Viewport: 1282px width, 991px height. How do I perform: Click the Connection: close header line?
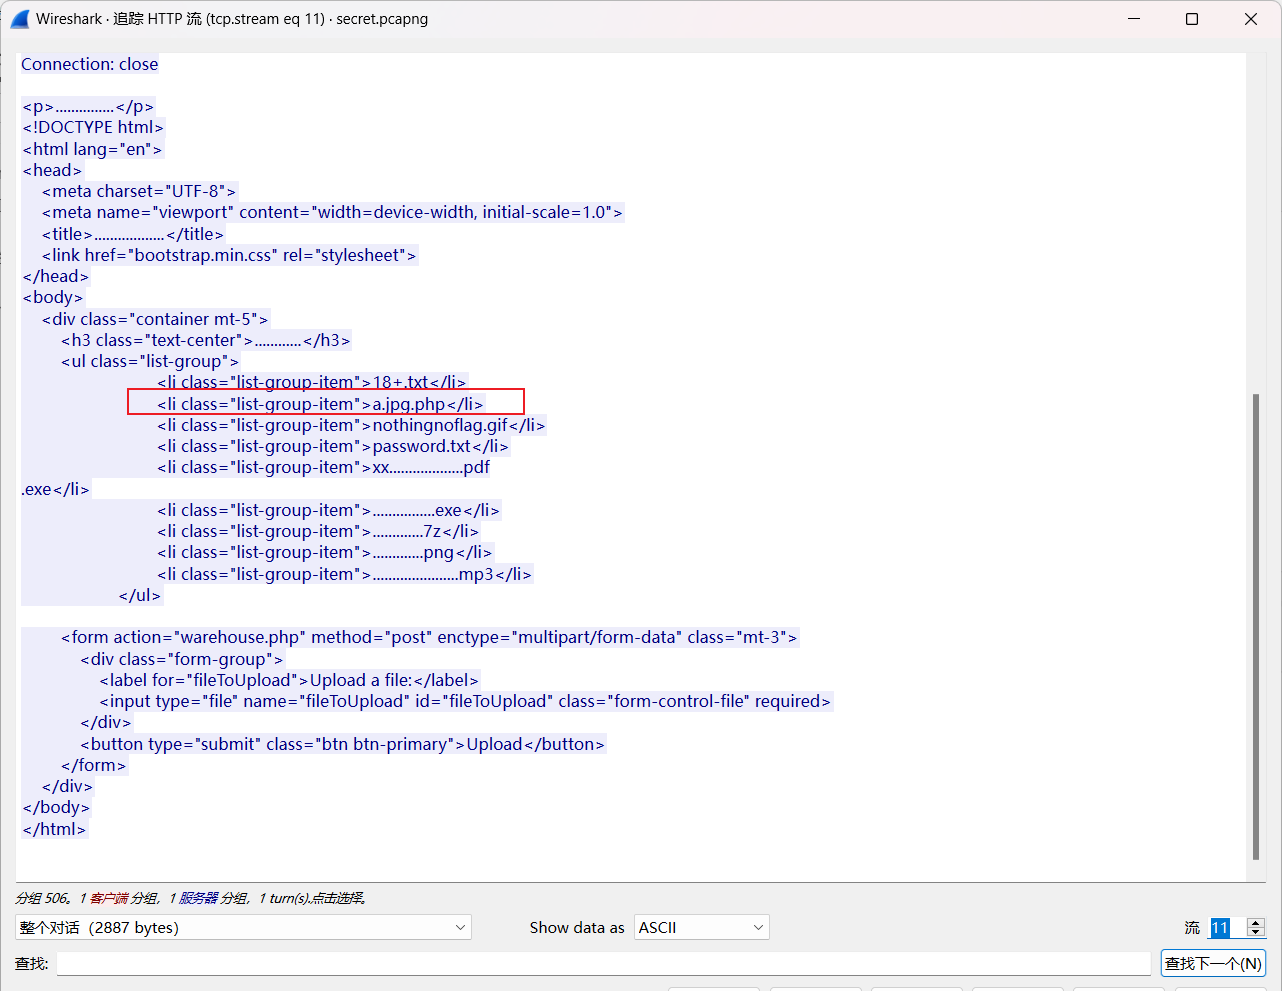90,64
